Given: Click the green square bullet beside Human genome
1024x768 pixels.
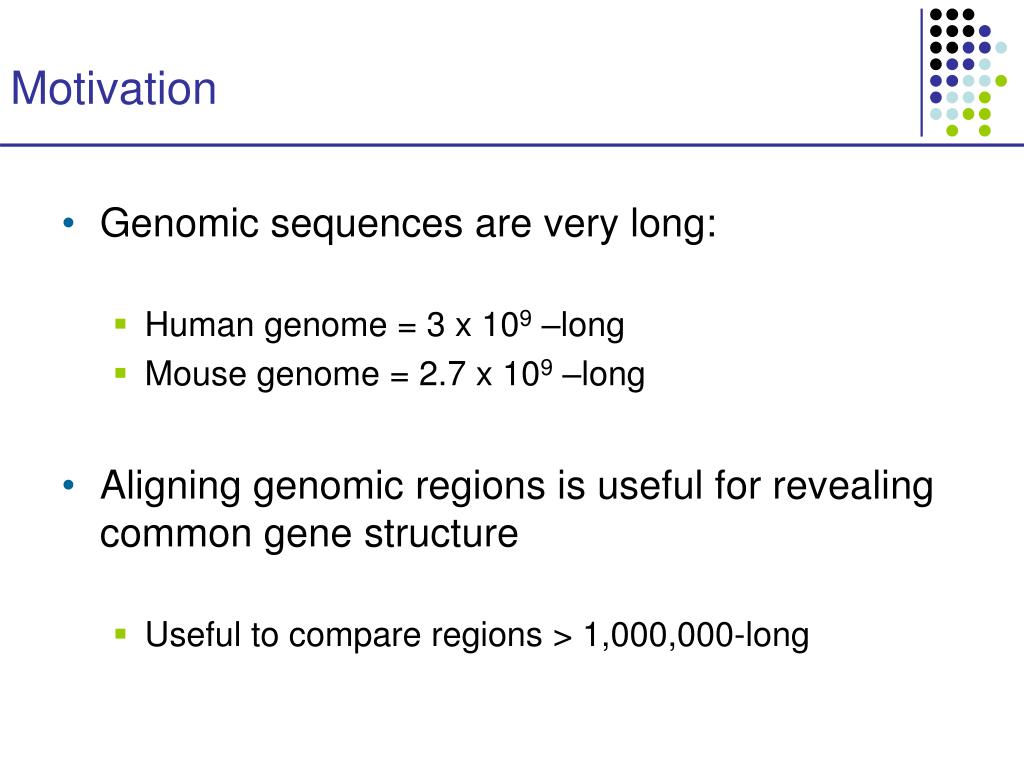Looking at the screenshot, I should [120, 323].
